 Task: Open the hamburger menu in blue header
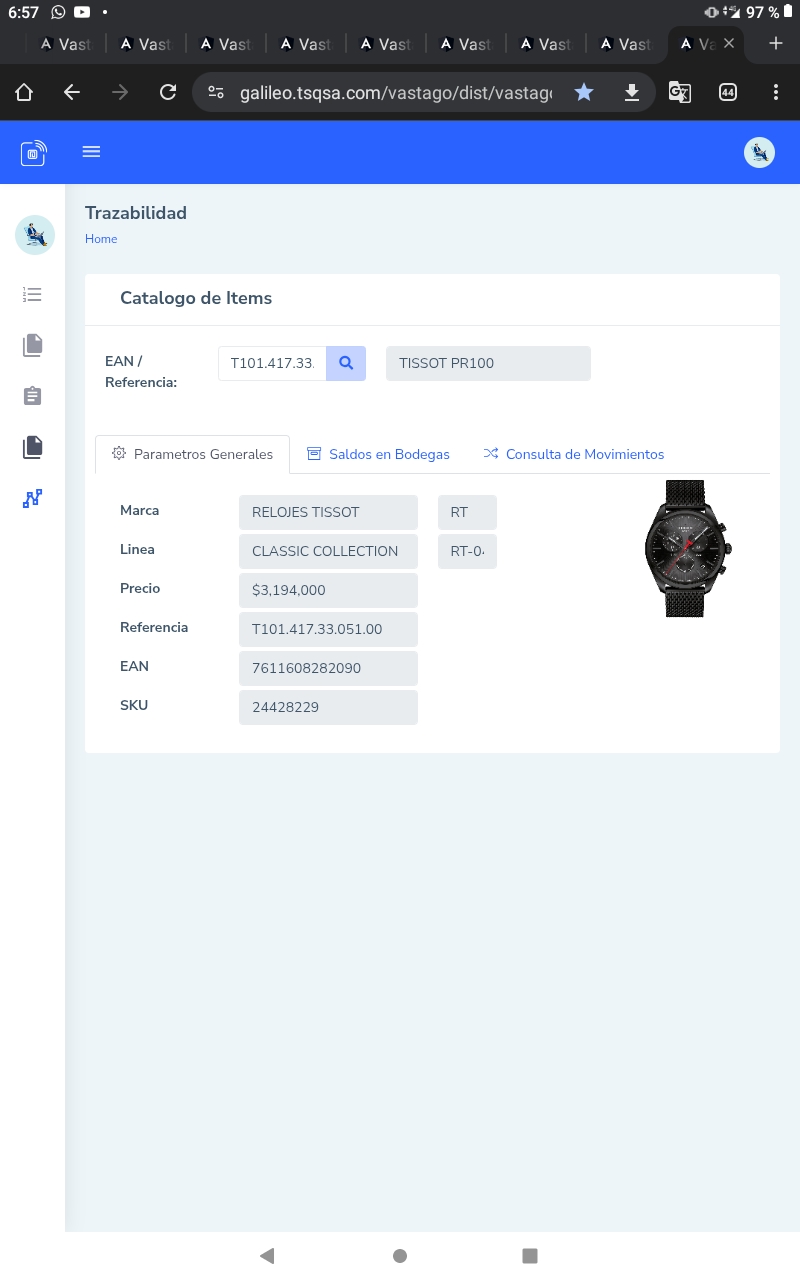[91, 152]
